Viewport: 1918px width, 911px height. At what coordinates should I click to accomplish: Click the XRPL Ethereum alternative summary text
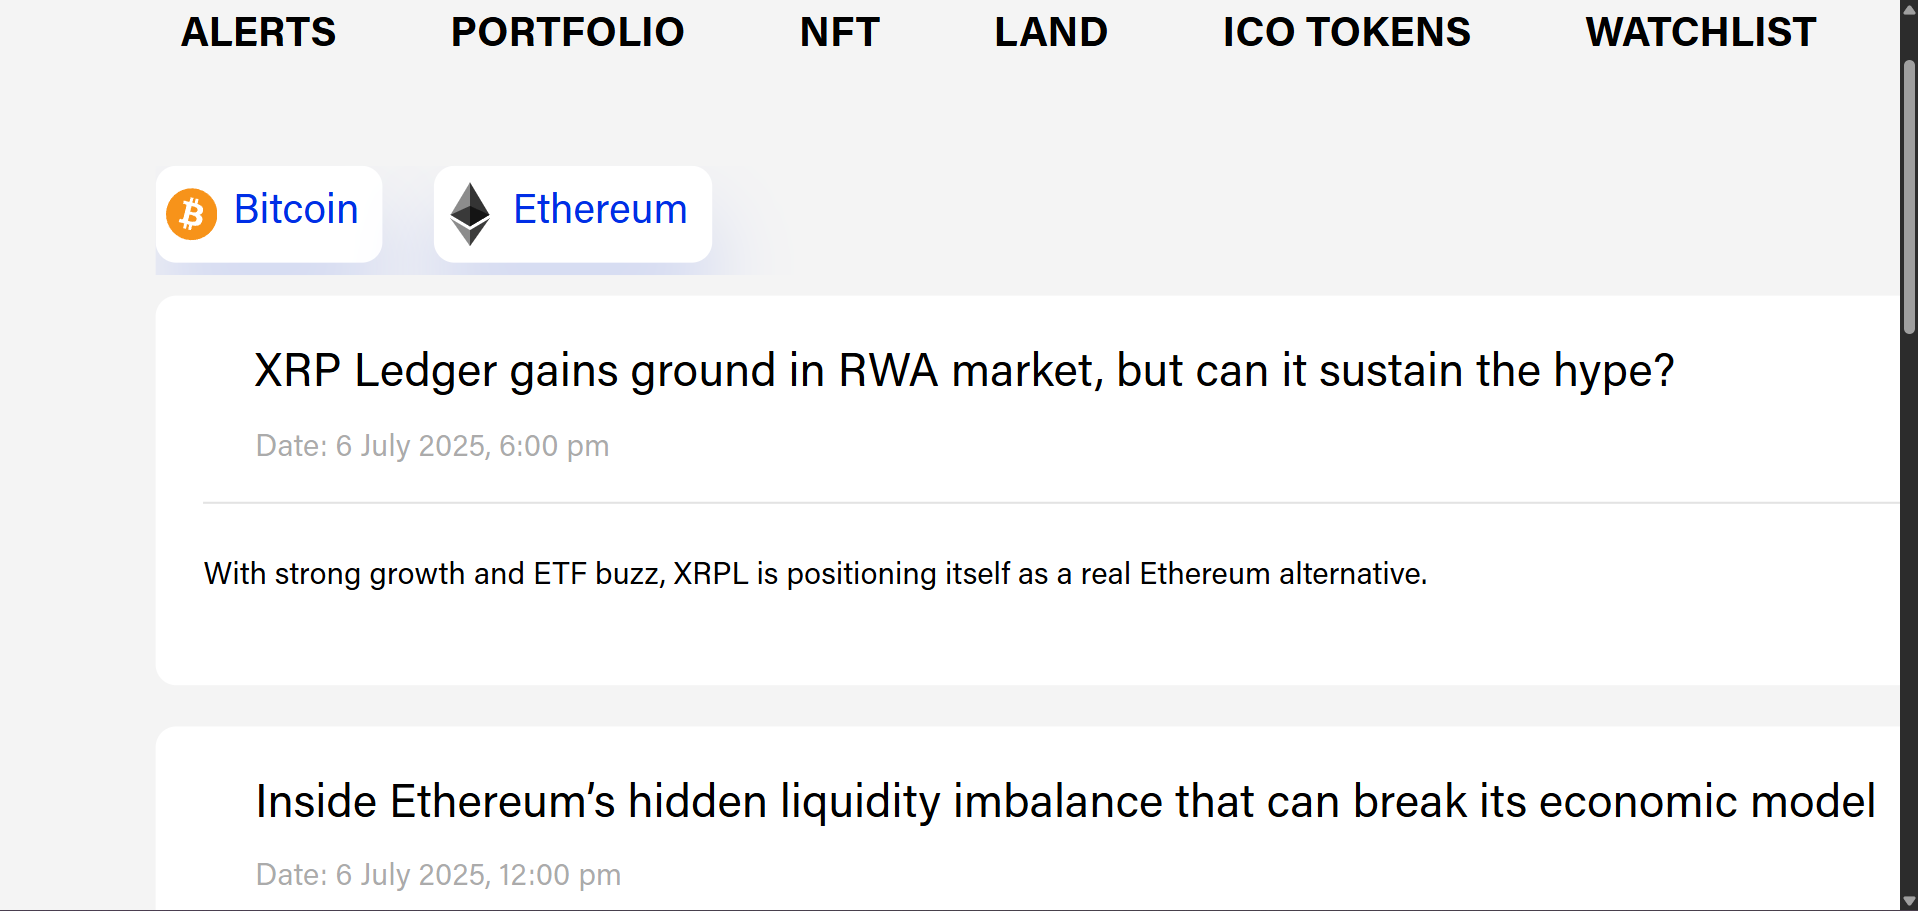815,573
